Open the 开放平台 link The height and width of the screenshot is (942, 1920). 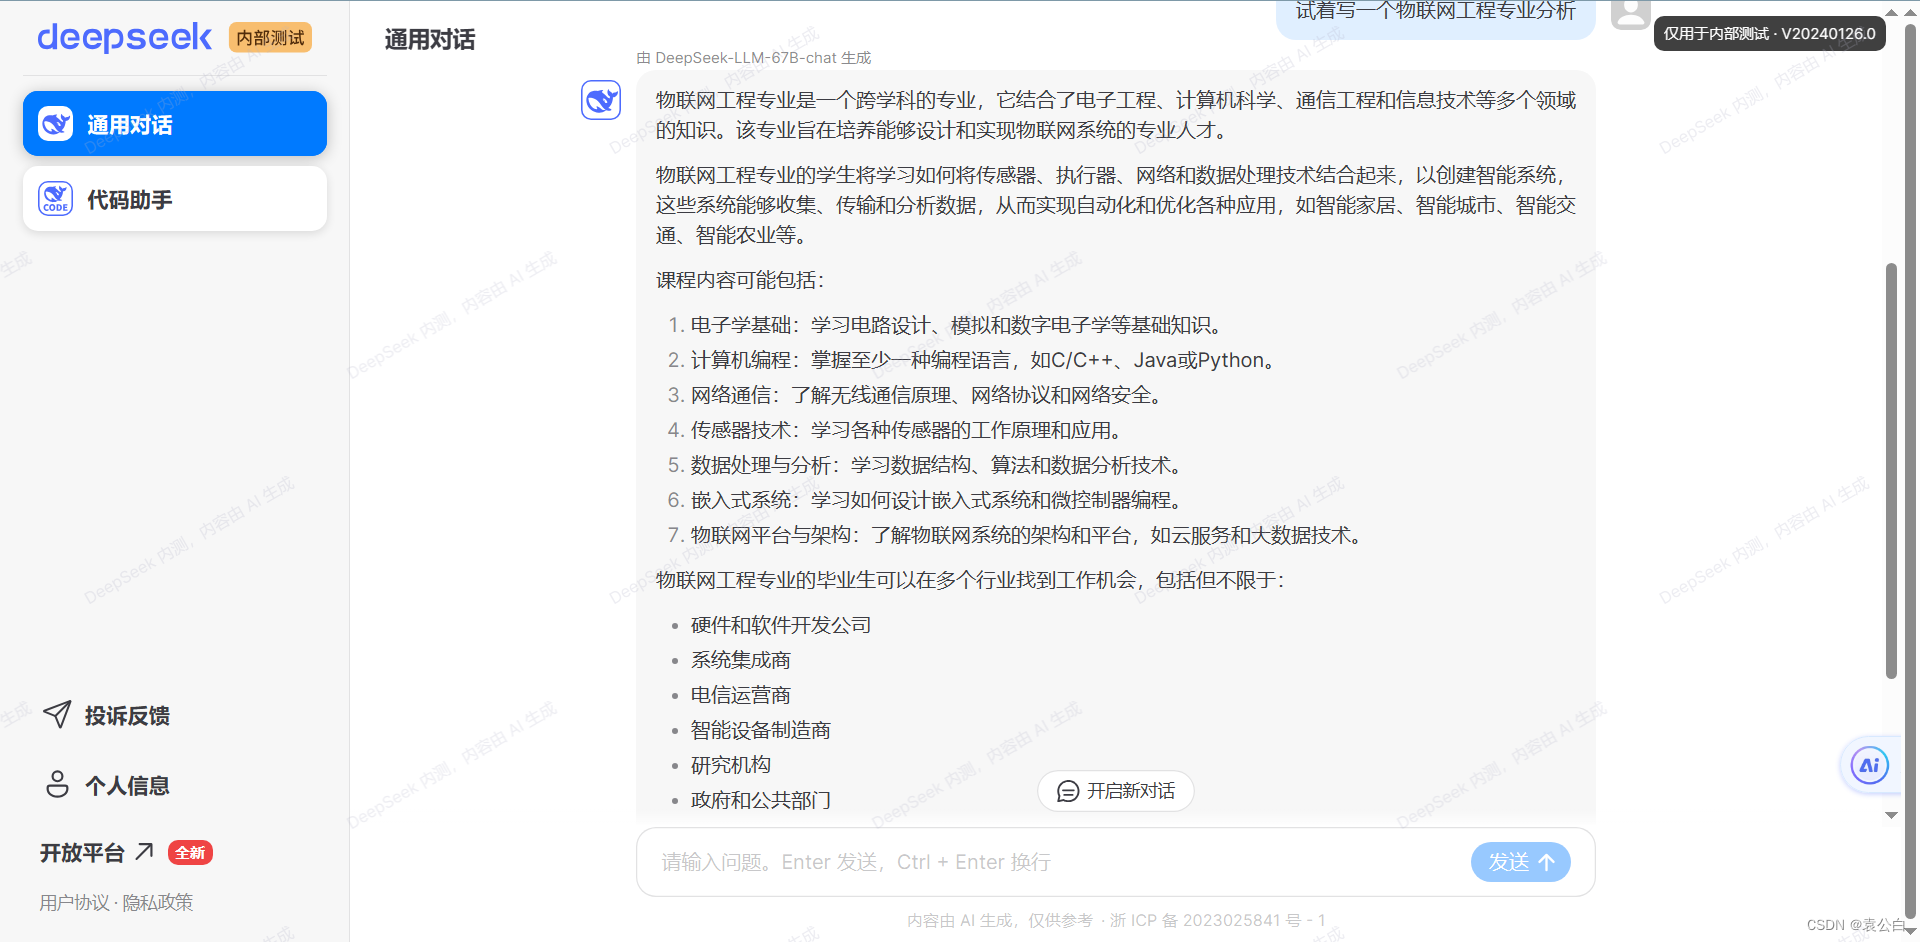click(x=96, y=853)
